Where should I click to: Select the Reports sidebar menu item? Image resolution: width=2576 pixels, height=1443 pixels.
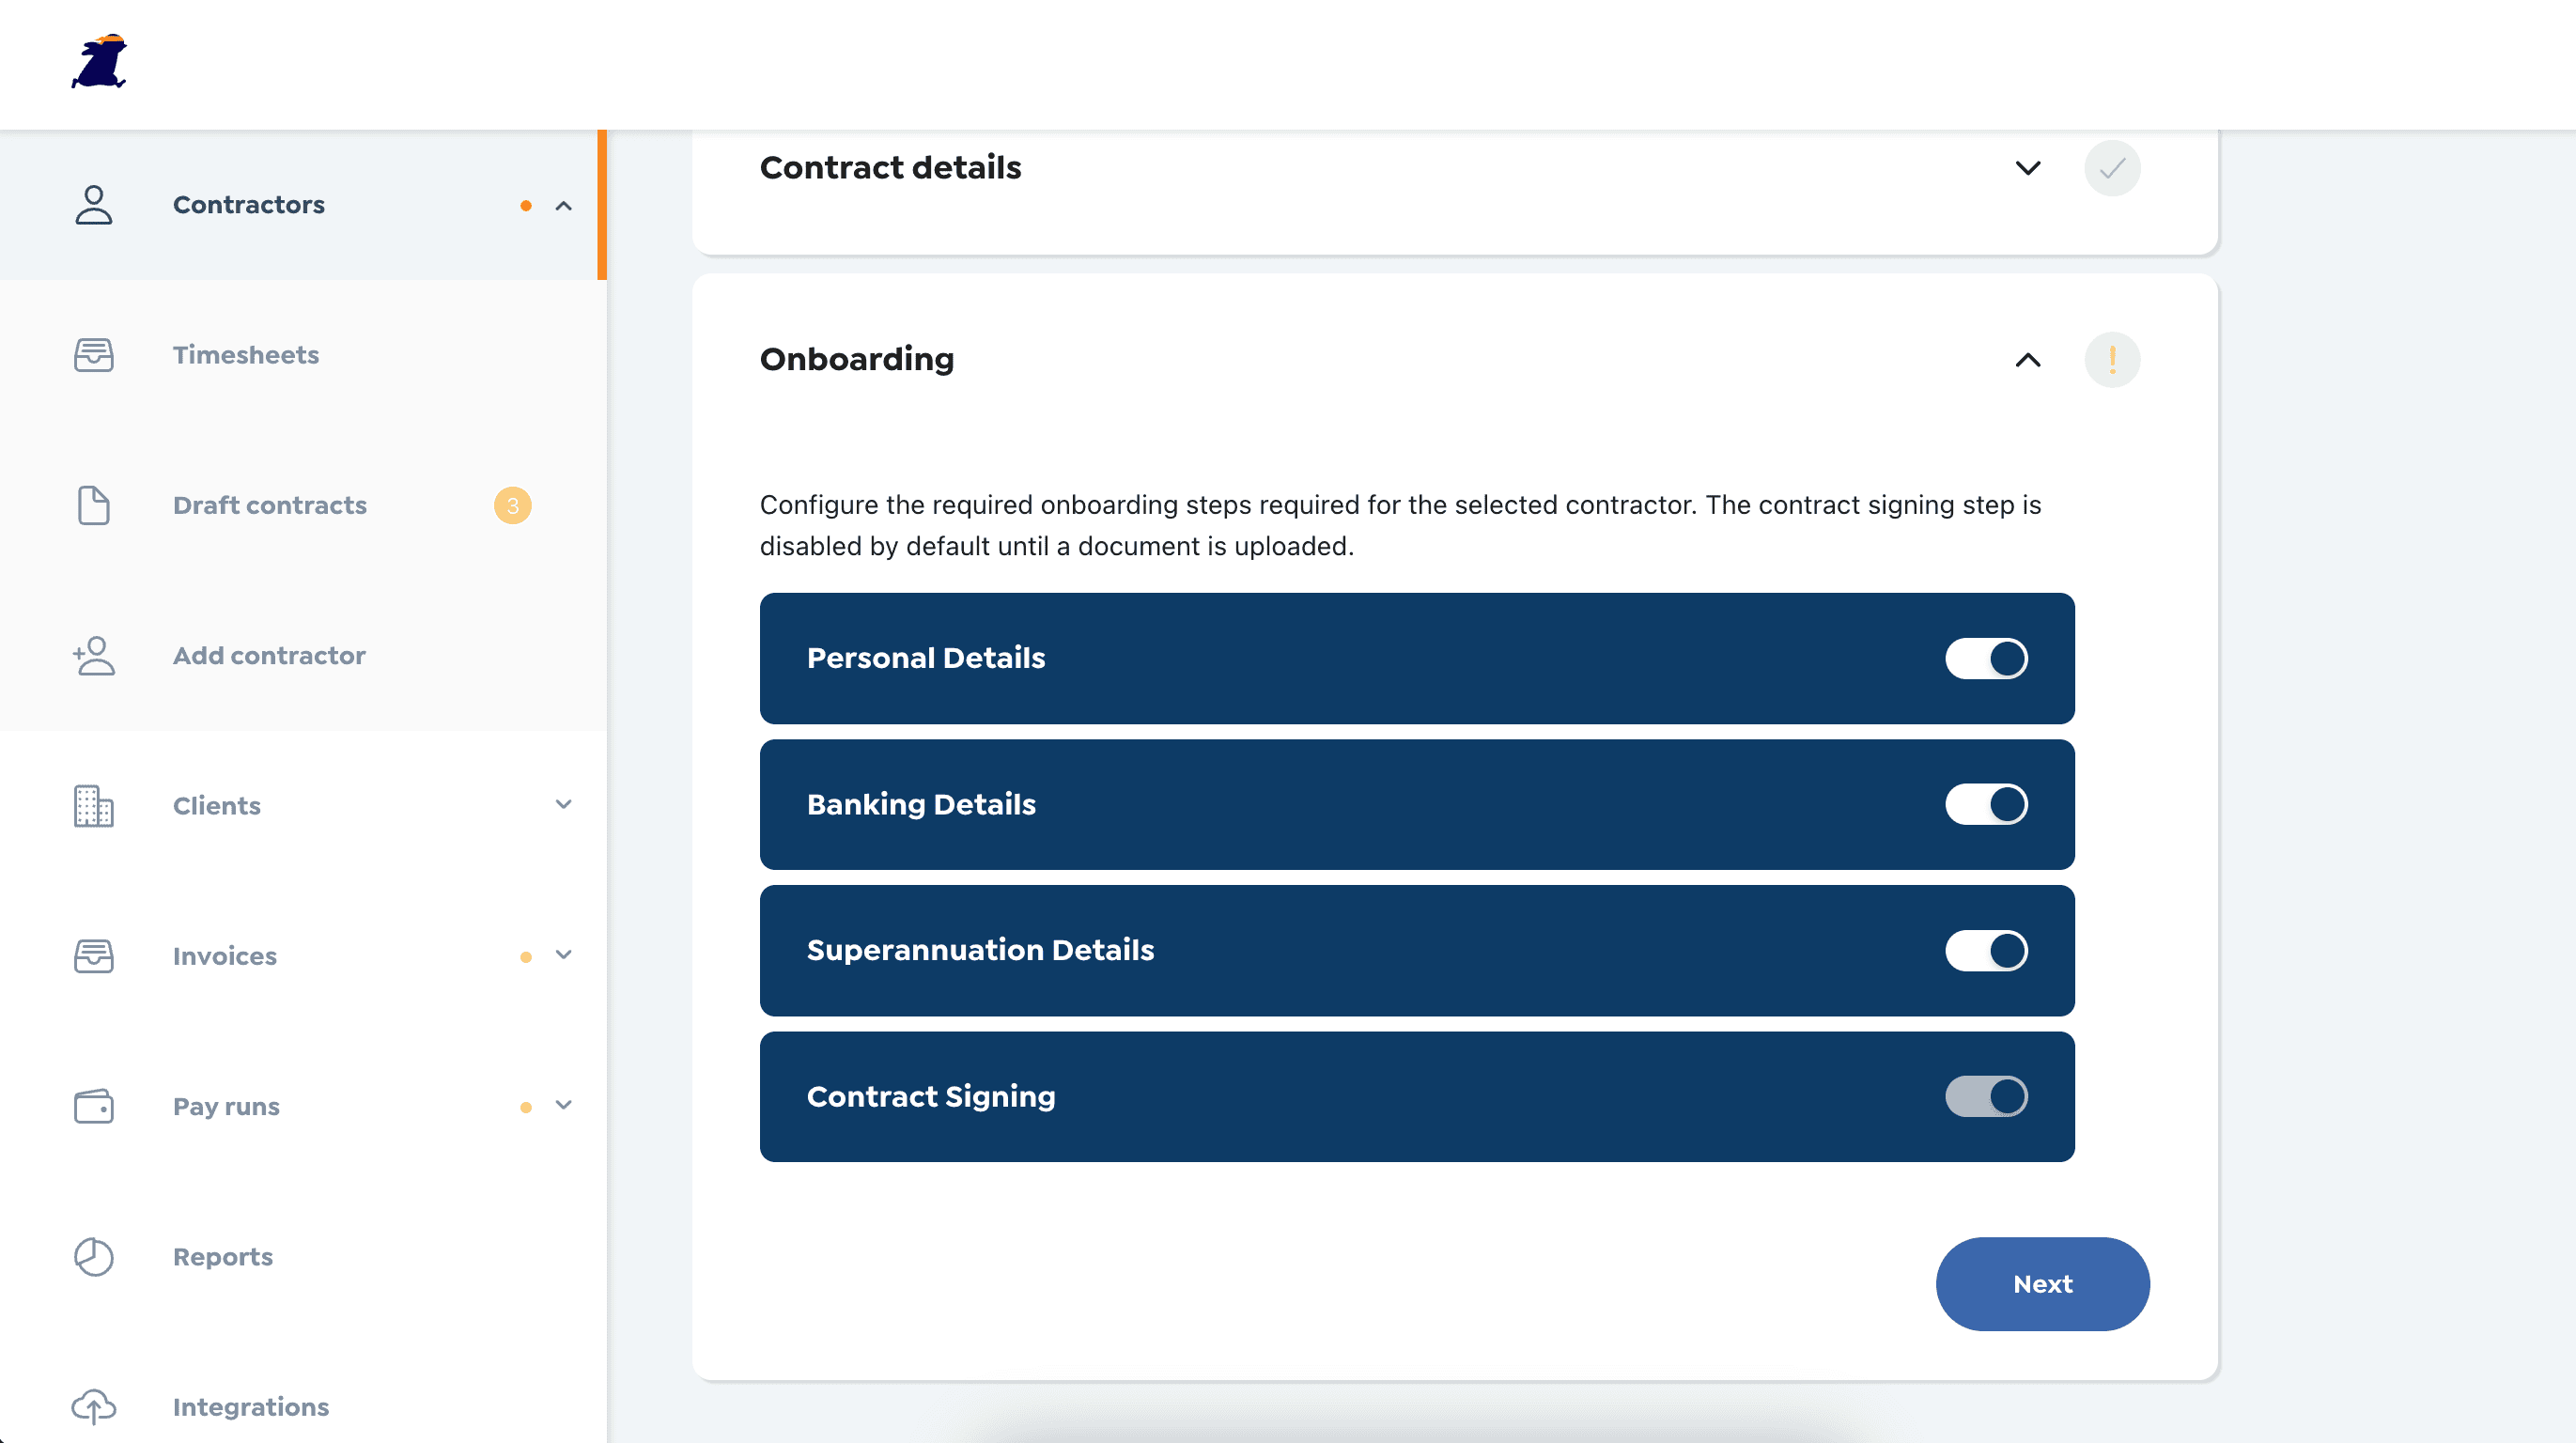(x=221, y=1255)
